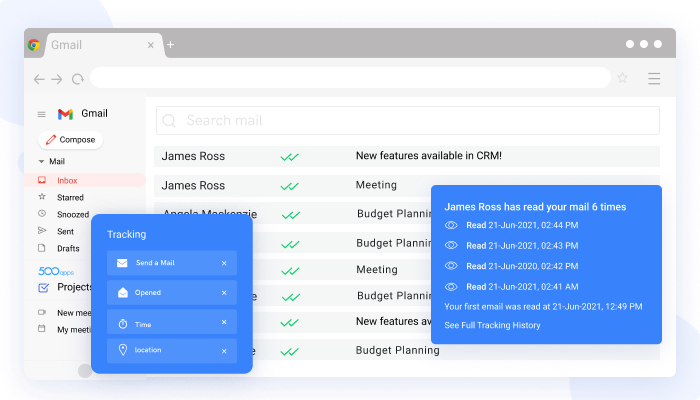
Task: Open James Ross CRM features email
Action: pyautogui.click(x=407, y=156)
